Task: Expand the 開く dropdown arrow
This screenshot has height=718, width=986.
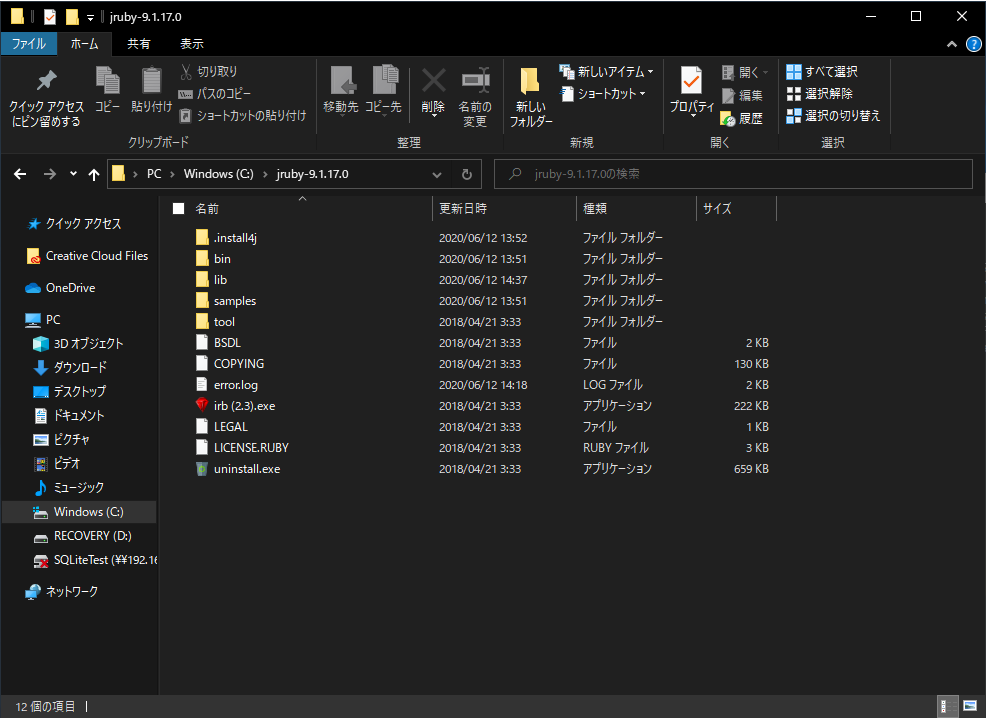Action: [766, 73]
